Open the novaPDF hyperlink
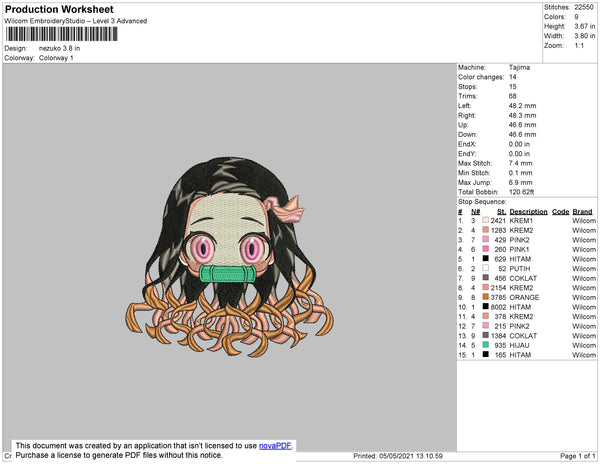The width and height of the screenshot is (600, 464). (x=275, y=446)
